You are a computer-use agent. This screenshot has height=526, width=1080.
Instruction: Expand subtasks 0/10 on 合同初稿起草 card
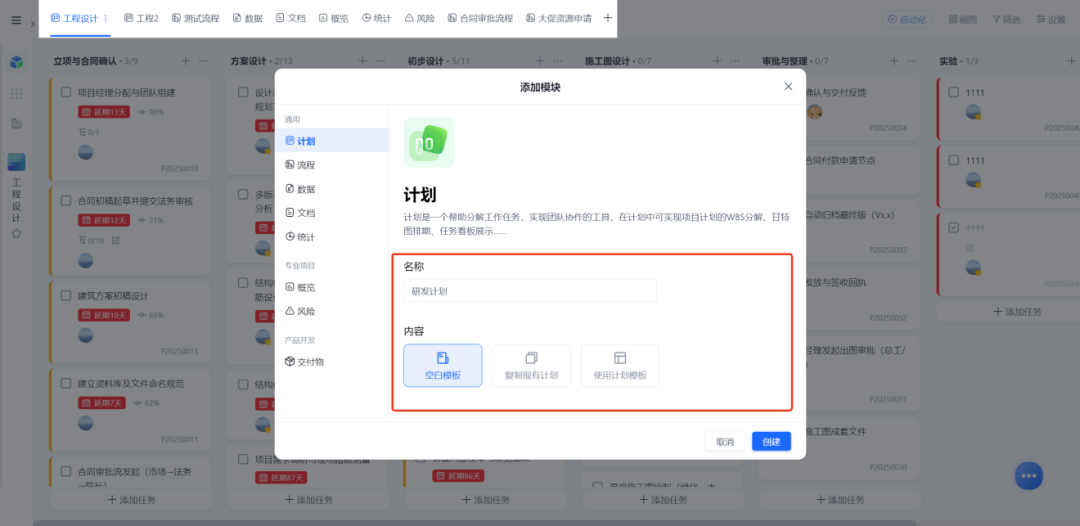click(x=92, y=240)
